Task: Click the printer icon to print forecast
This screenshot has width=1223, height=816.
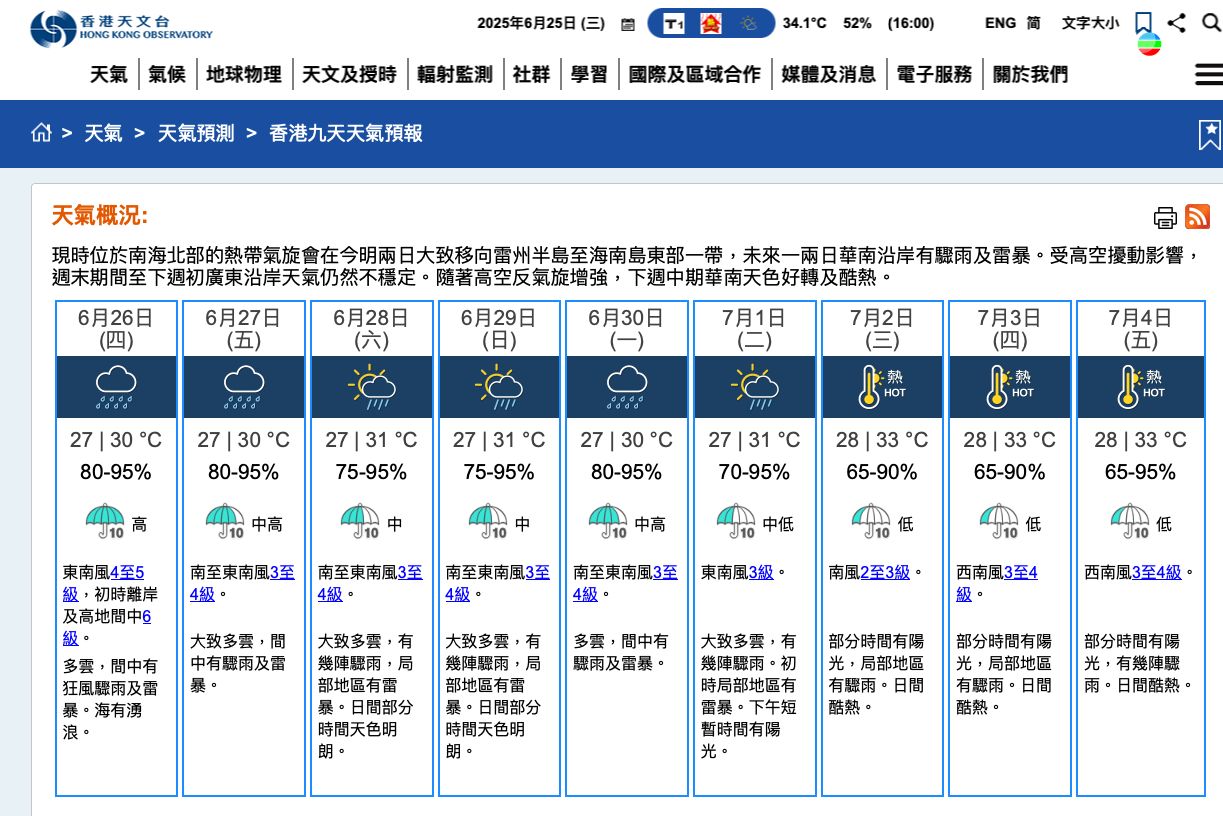Action: click(x=1165, y=217)
